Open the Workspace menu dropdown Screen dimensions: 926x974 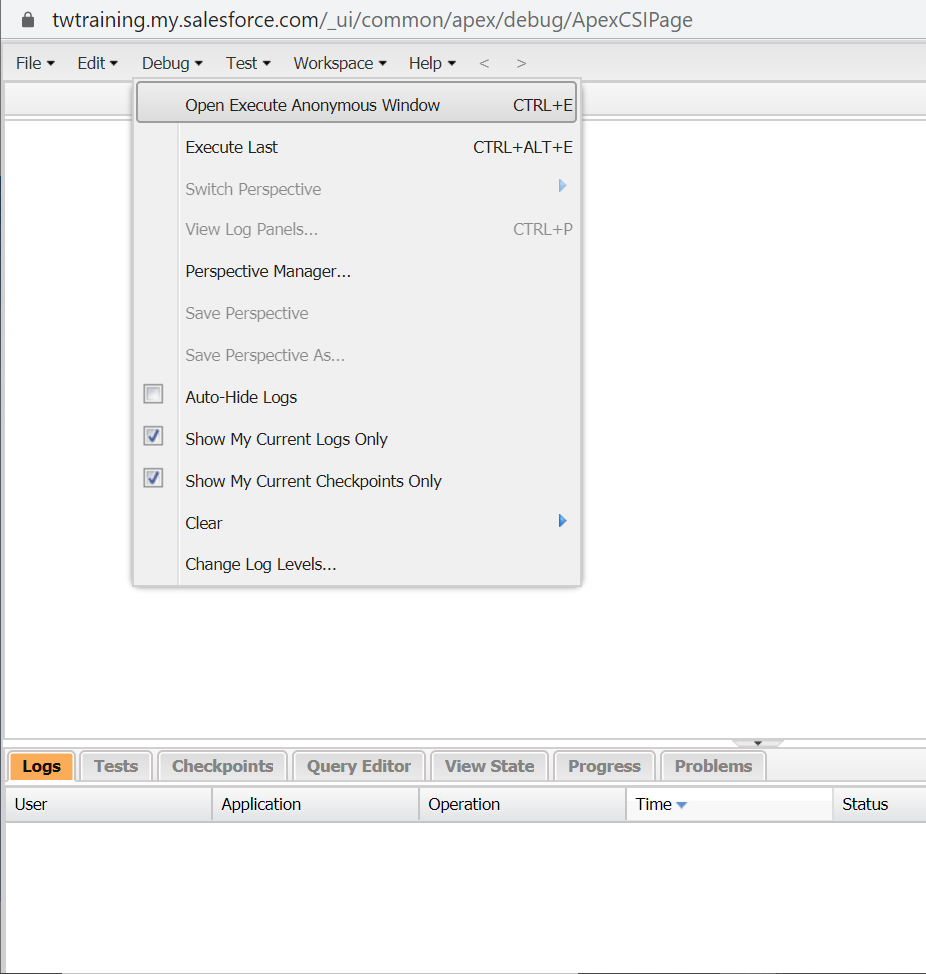click(x=339, y=63)
